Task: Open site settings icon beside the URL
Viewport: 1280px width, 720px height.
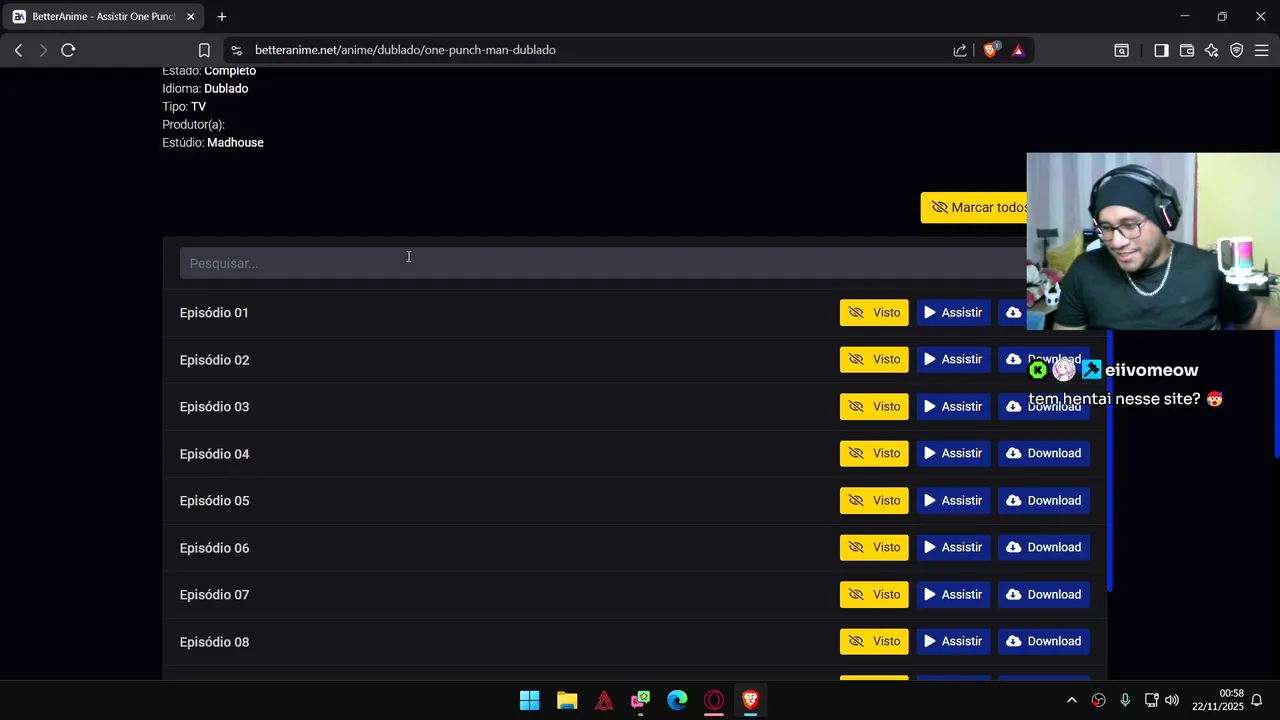Action: point(235,50)
